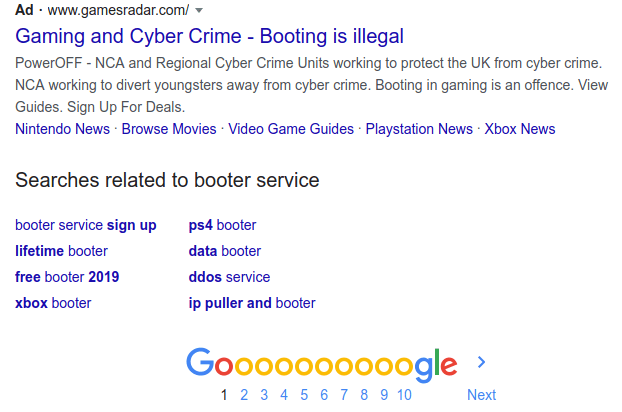Open "Gaming and Cyber Crime" ad headline
622x412 pixels.
coord(209,37)
